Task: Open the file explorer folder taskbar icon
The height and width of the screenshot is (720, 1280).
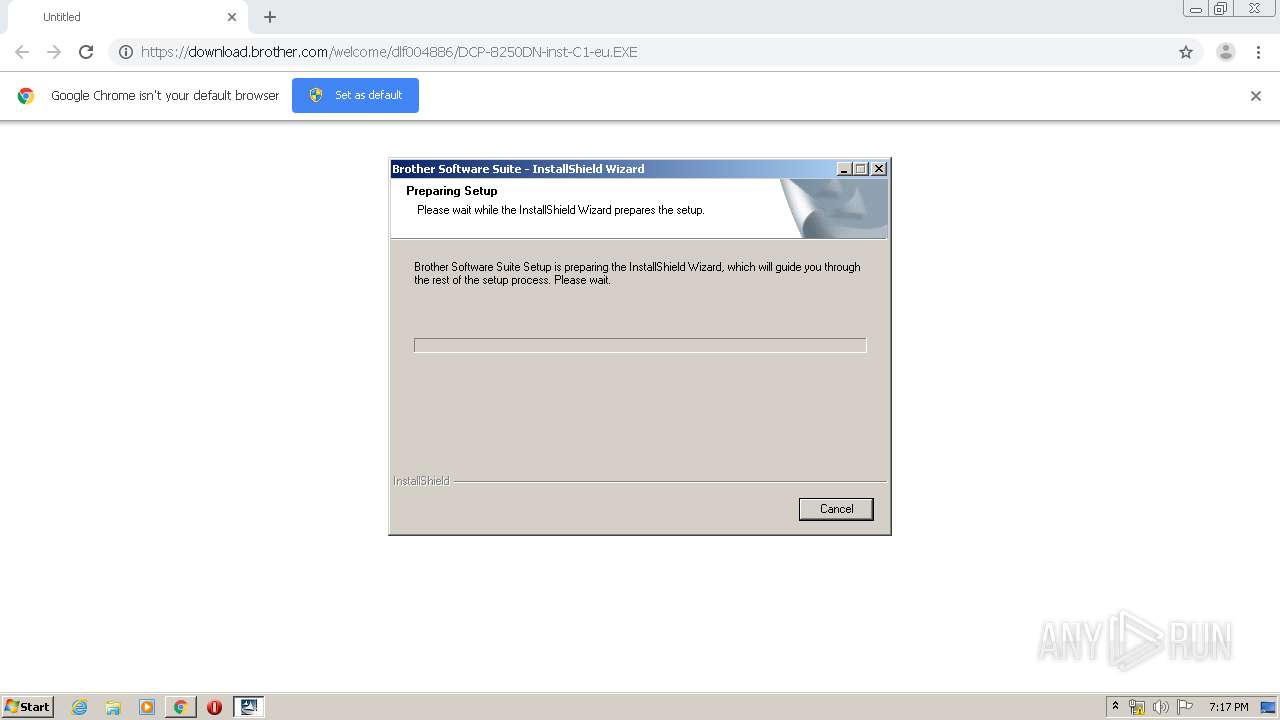Action: [113, 707]
